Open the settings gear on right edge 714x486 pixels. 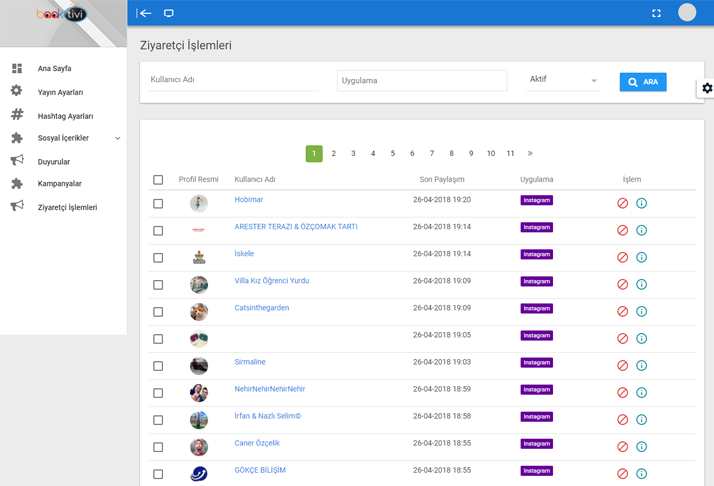[x=706, y=88]
